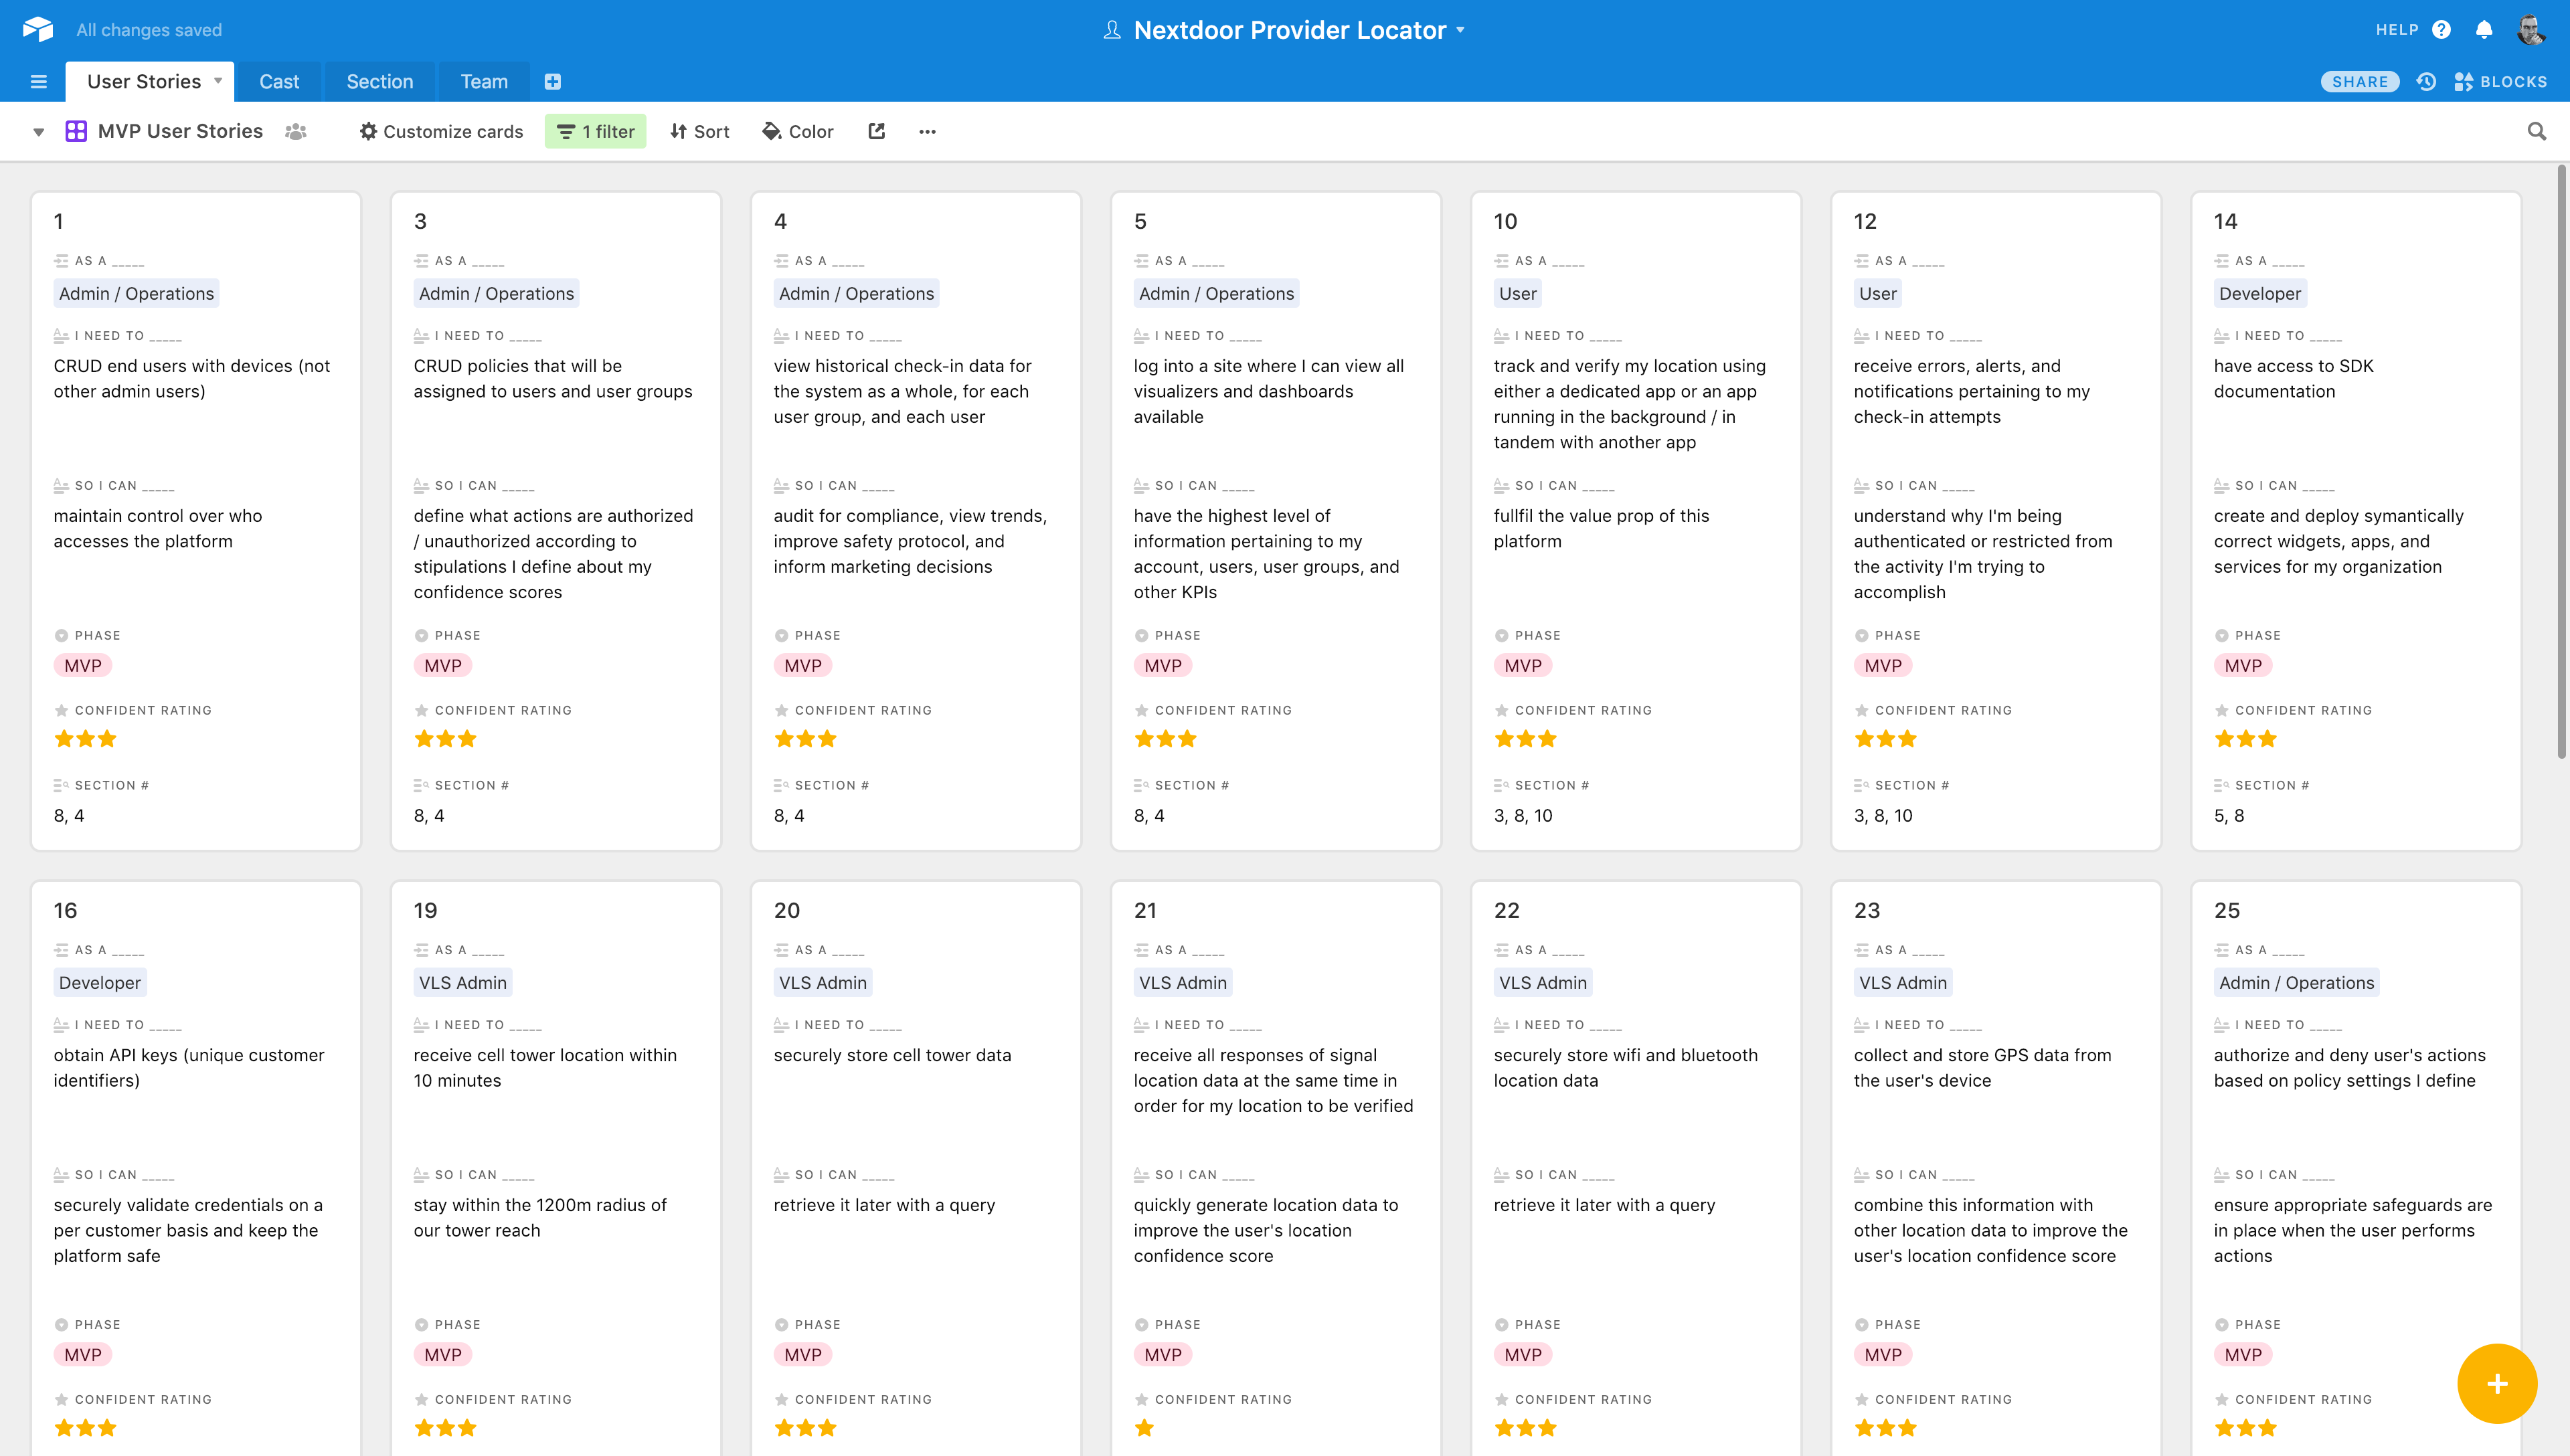
Task: Click the search magnifier icon
Action: (x=2537, y=131)
